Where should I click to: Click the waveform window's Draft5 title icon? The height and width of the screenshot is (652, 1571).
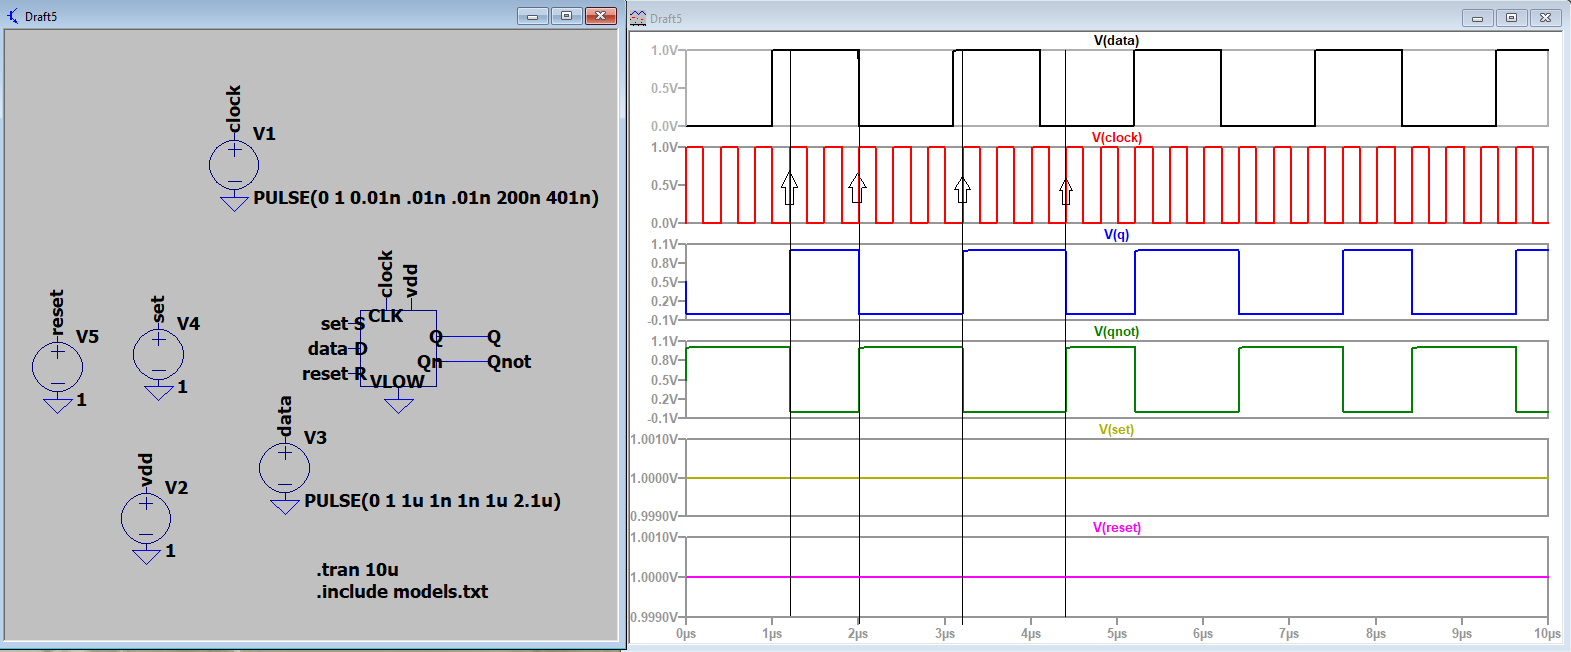point(638,18)
